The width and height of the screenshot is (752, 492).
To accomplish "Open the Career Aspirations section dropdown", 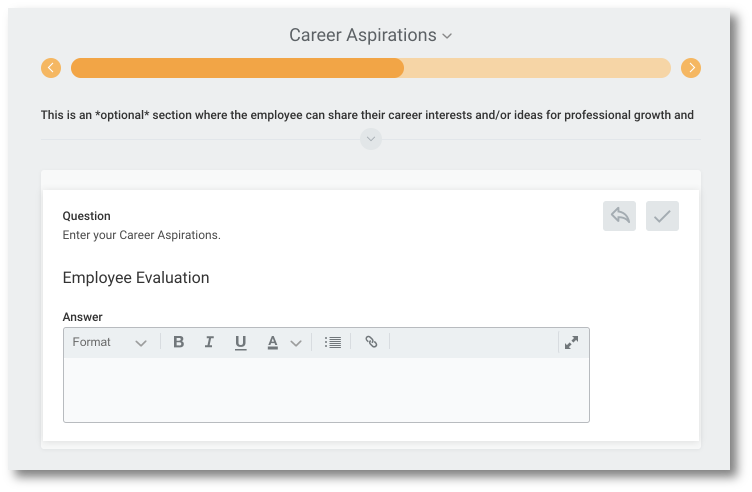I will pyautogui.click(x=370, y=35).
